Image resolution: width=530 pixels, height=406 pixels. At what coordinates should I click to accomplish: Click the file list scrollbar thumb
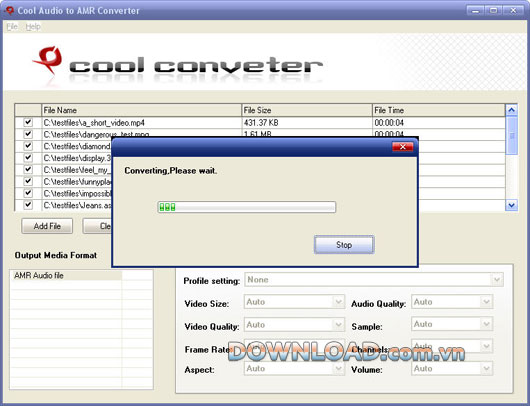tap(511, 136)
